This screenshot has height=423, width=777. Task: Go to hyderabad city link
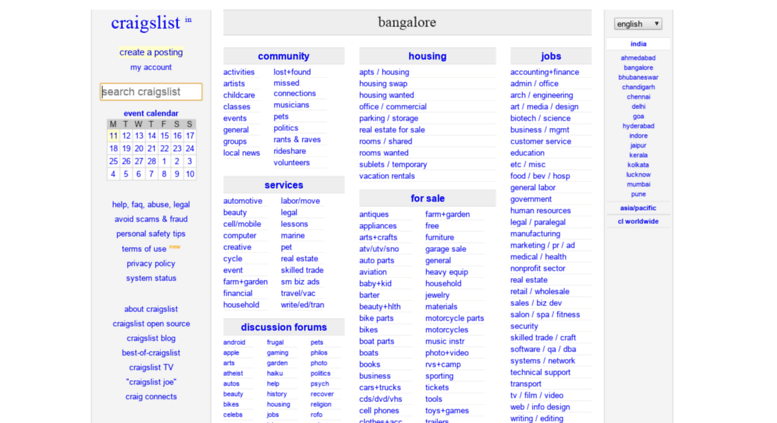tap(638, 126)
